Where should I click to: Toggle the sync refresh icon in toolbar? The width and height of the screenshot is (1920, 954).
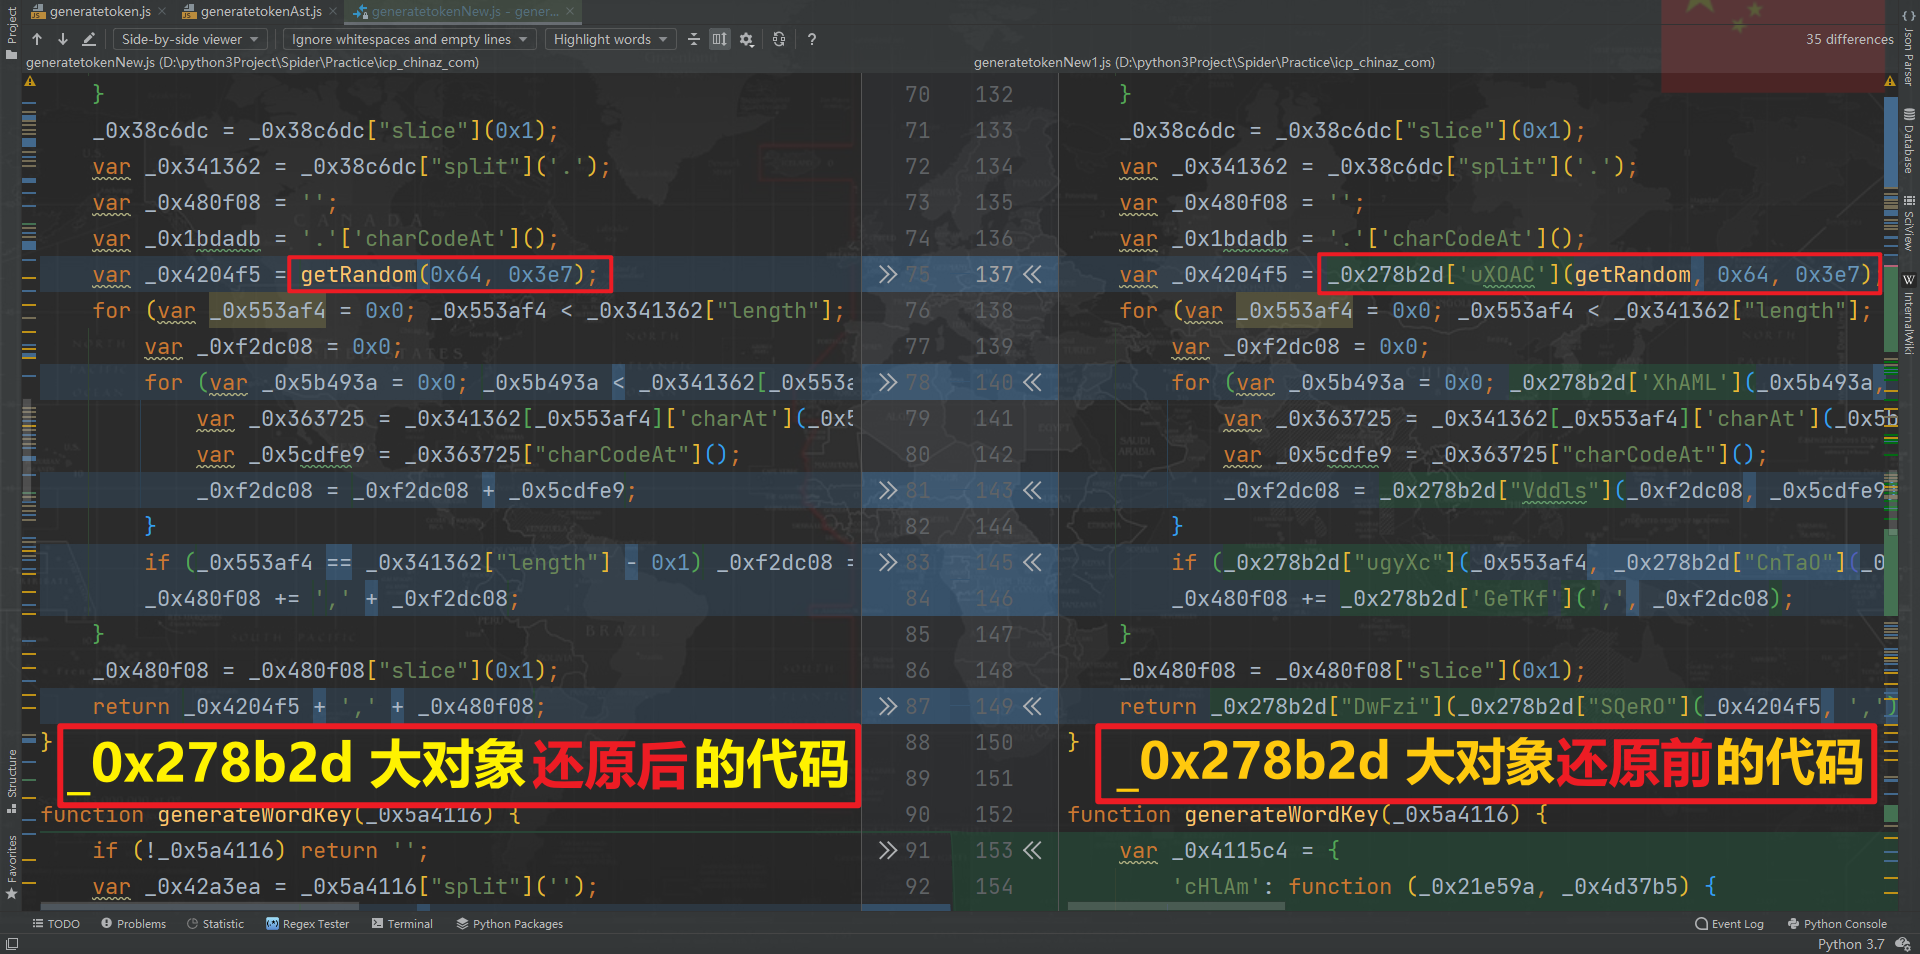pyautogui.click(x=779, y=39)
